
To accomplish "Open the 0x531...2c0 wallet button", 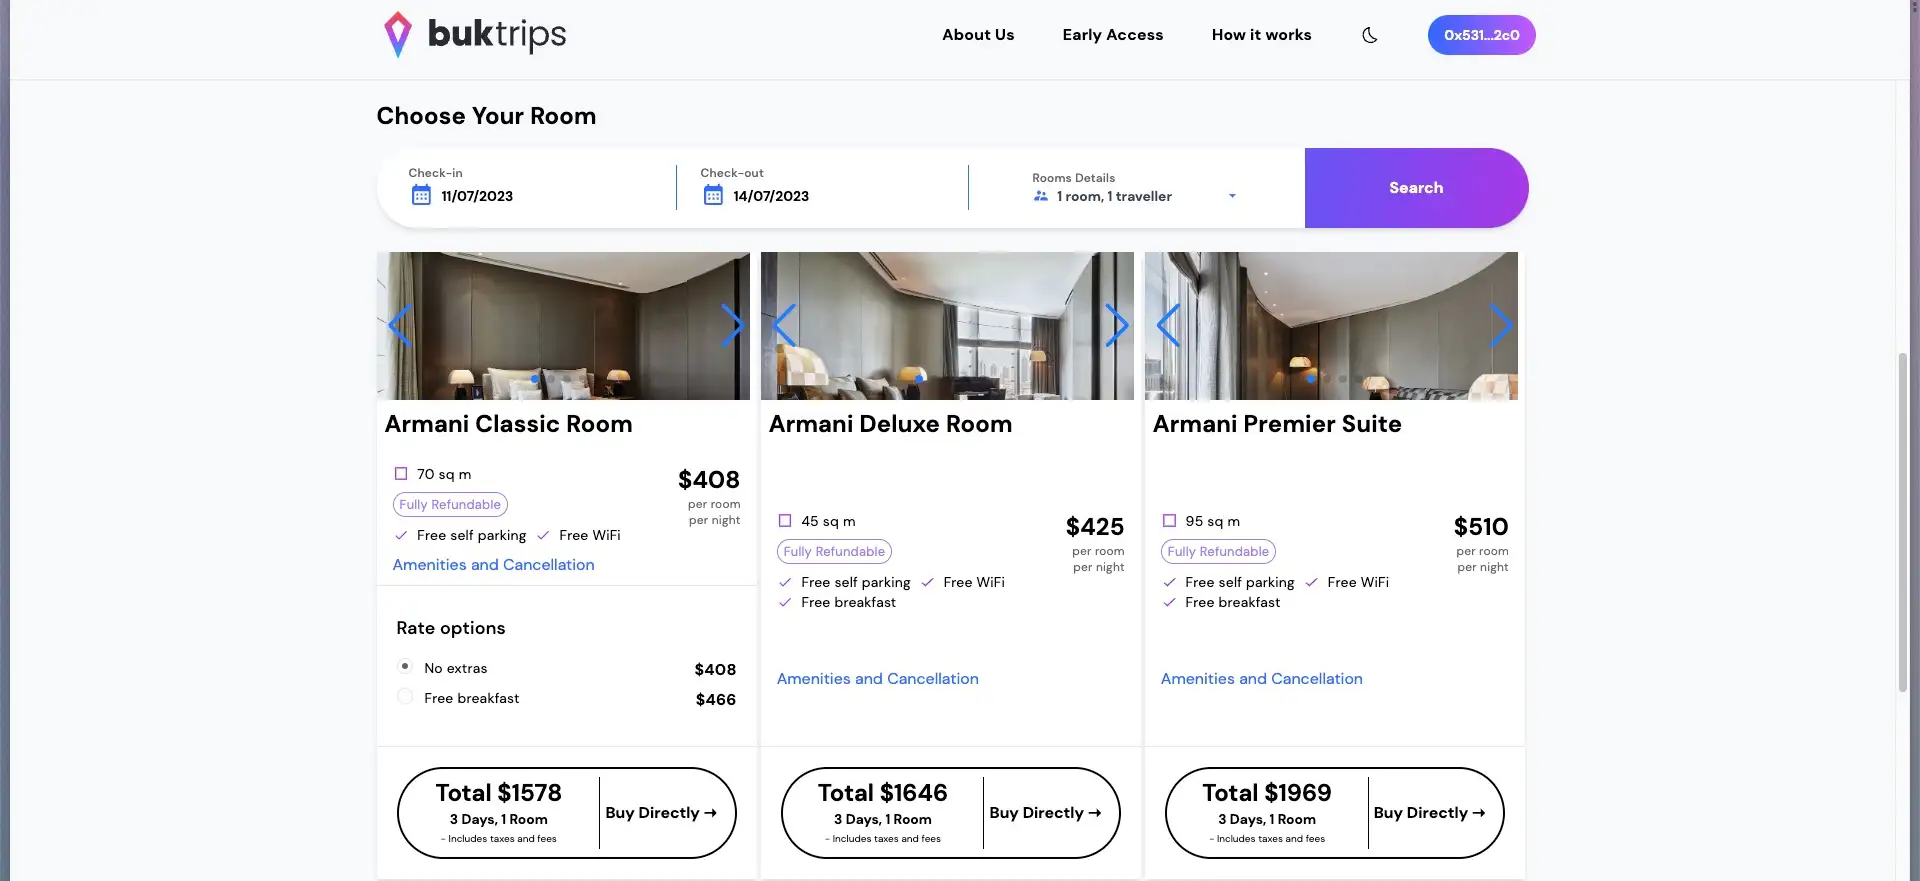I will (1481, 35).
